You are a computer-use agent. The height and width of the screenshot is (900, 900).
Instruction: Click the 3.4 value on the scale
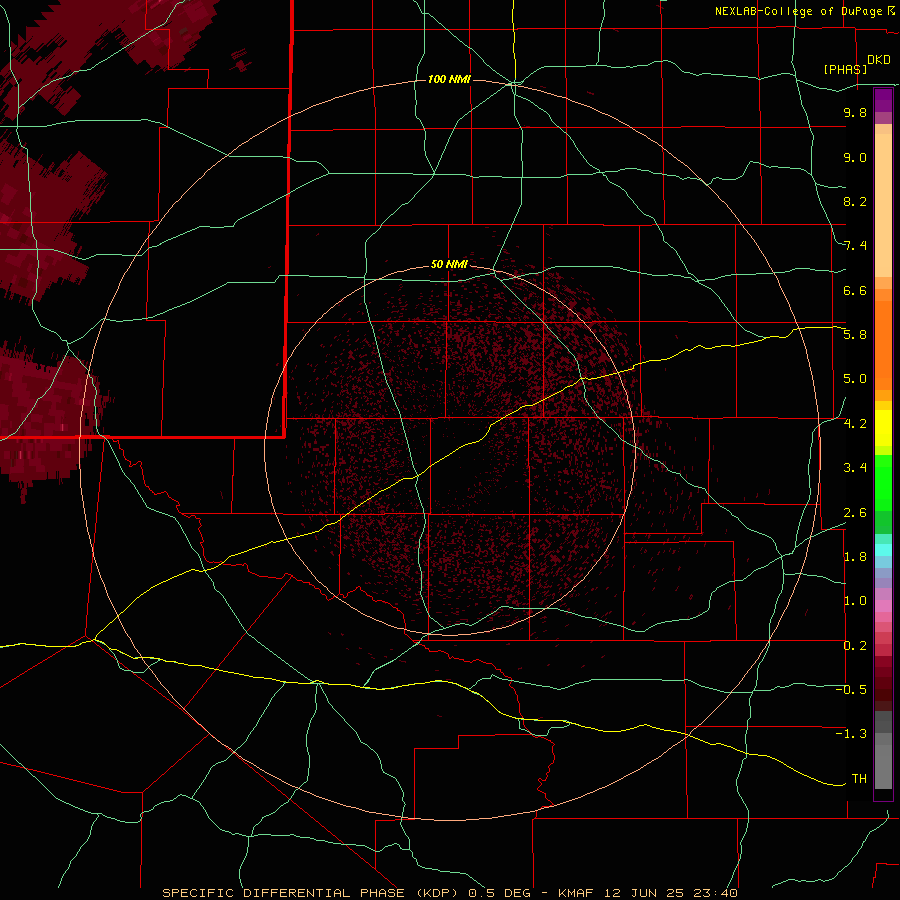pyautogui.click(x=855, y=468)
